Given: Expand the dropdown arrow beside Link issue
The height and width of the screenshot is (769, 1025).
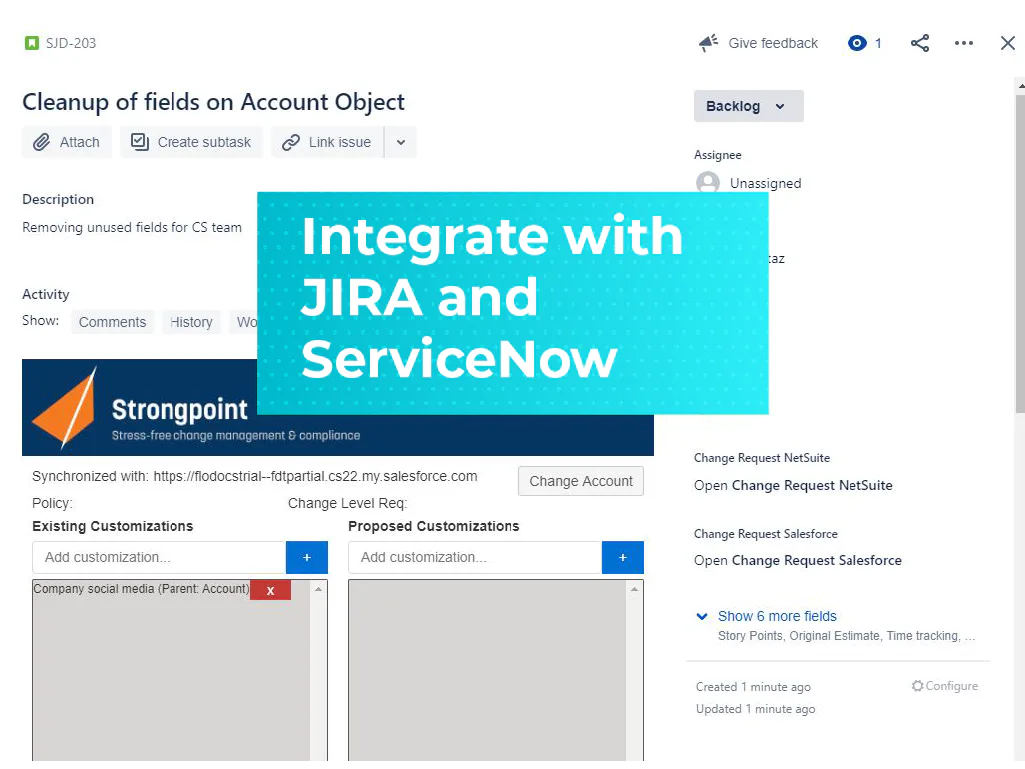Looking at the screenshot, I should [401, 142].
